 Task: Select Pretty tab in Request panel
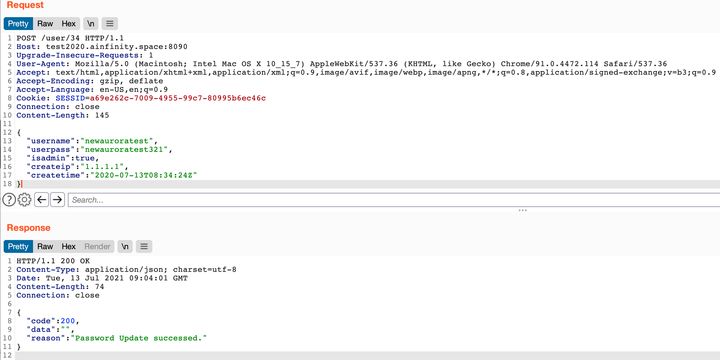[x=18, y=23]
